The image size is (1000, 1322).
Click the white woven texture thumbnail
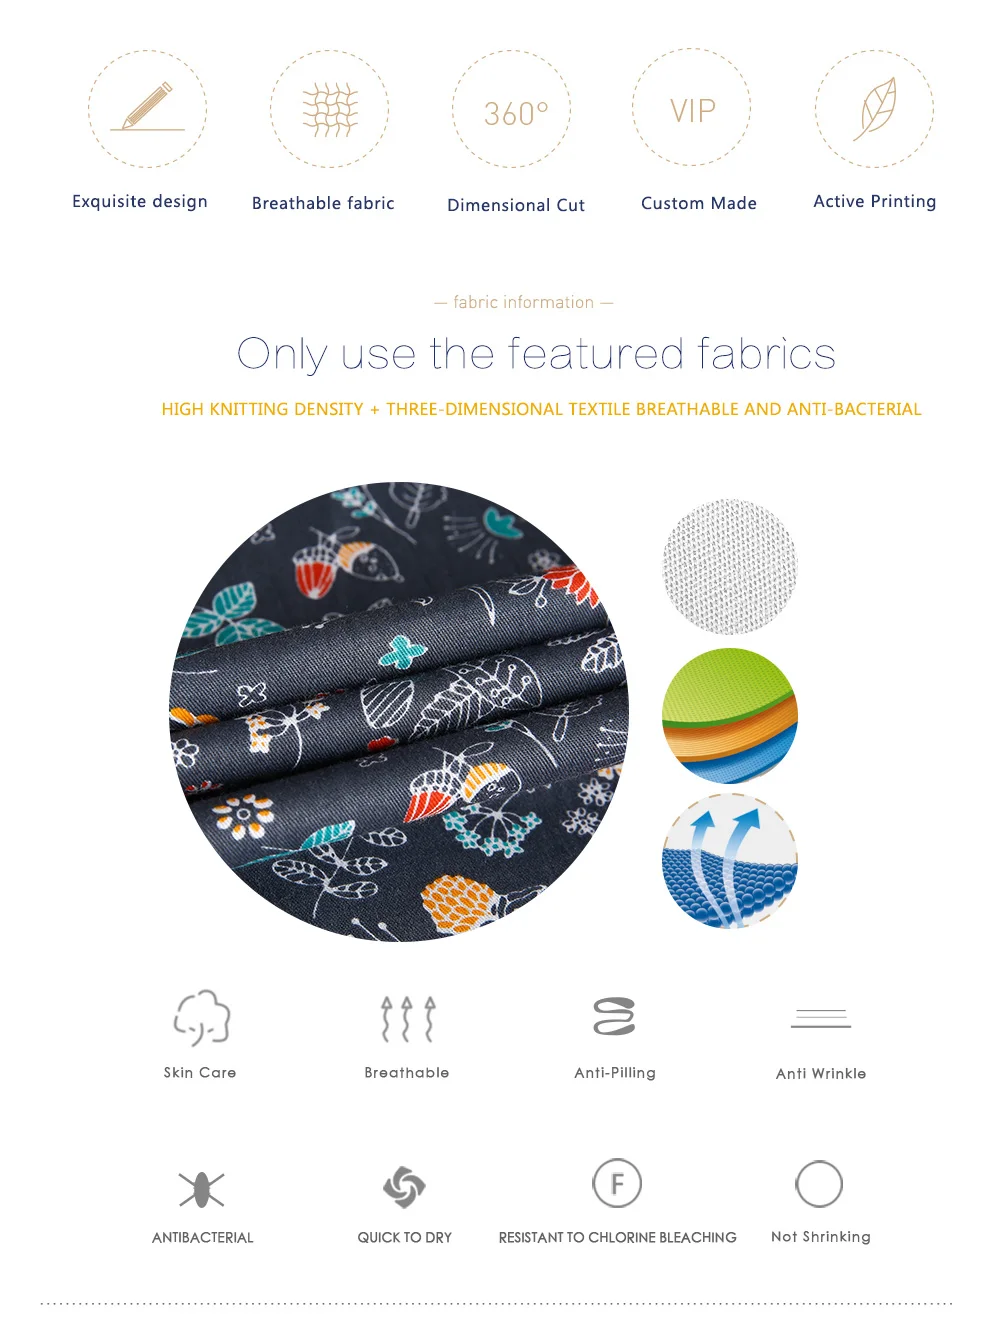point(730,567)
